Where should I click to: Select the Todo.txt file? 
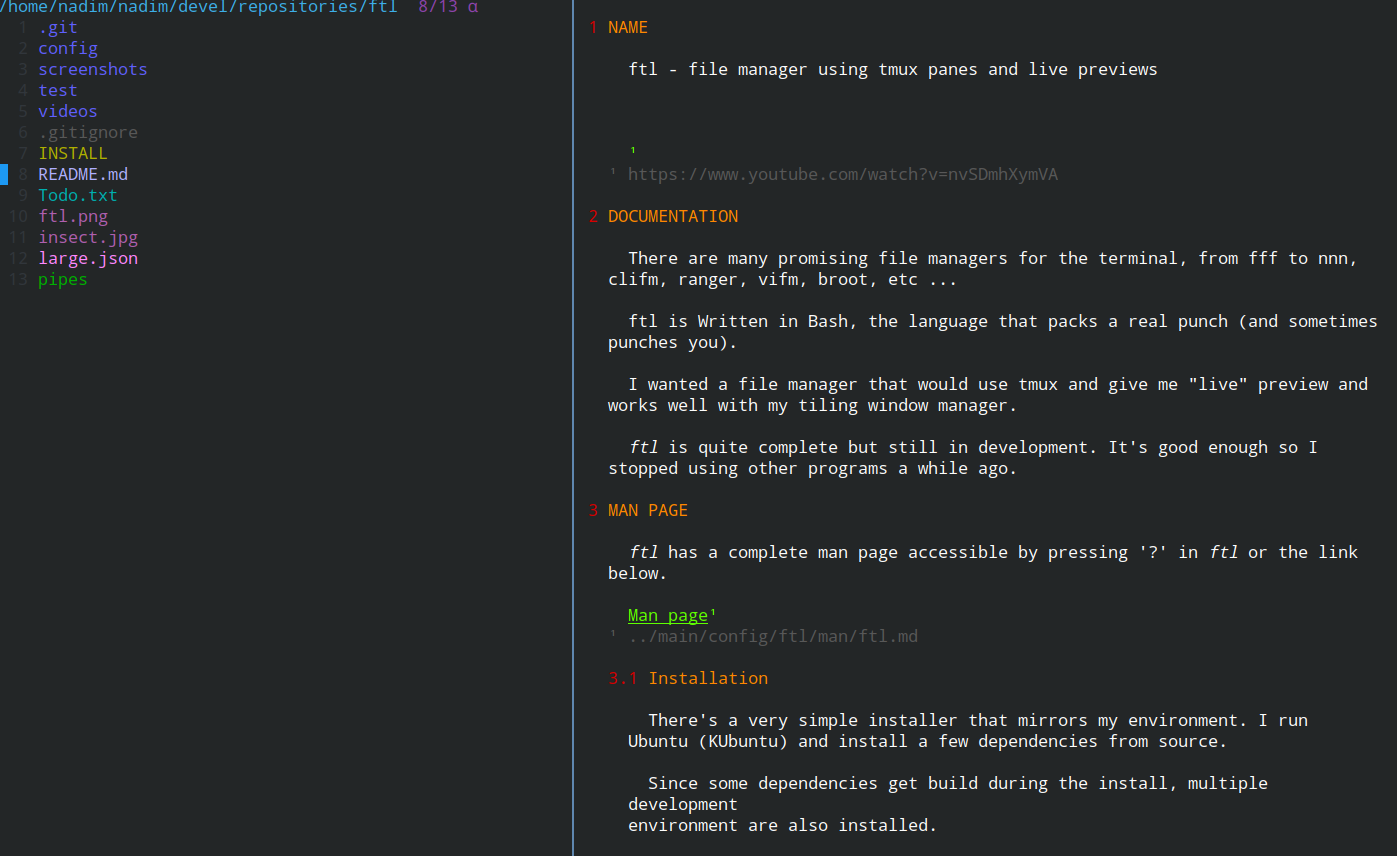click(x=78, y=195)
